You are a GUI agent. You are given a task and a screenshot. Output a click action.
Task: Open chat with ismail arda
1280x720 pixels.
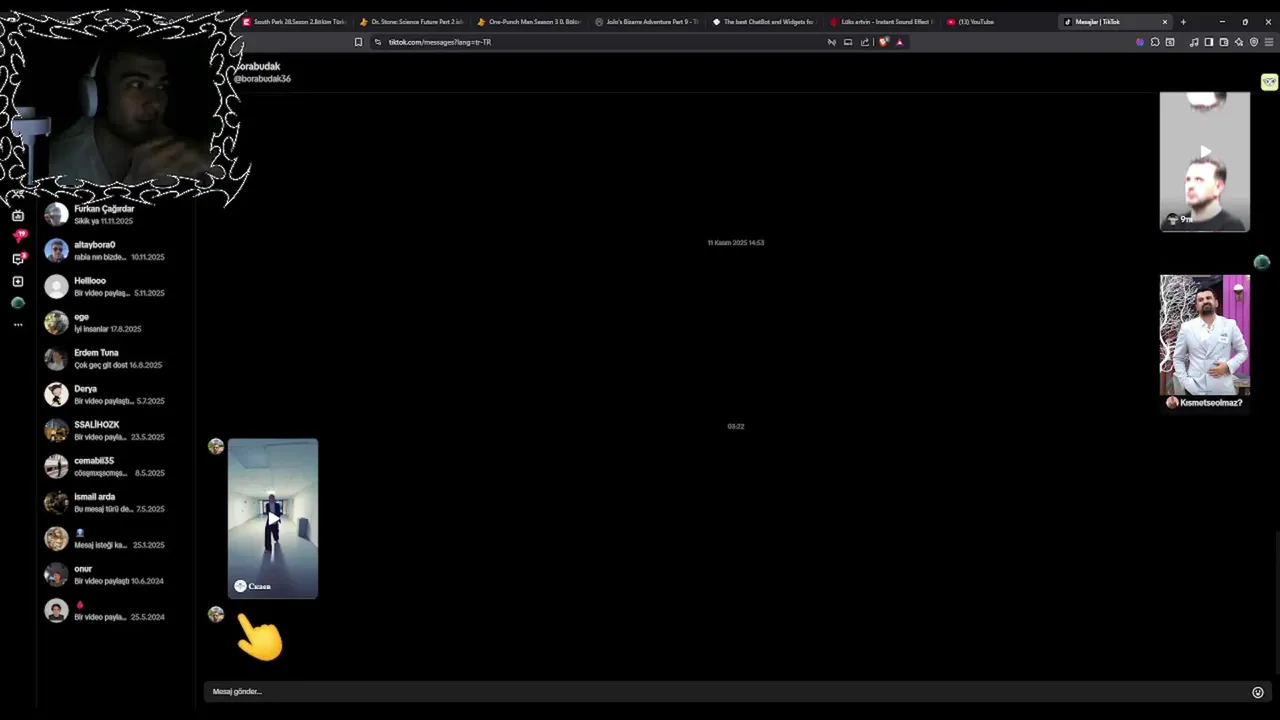(115, 502)
